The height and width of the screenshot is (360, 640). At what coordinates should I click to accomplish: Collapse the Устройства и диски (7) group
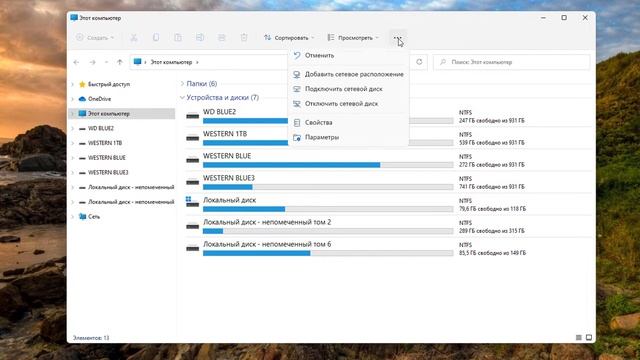click(x=182, y=98)
